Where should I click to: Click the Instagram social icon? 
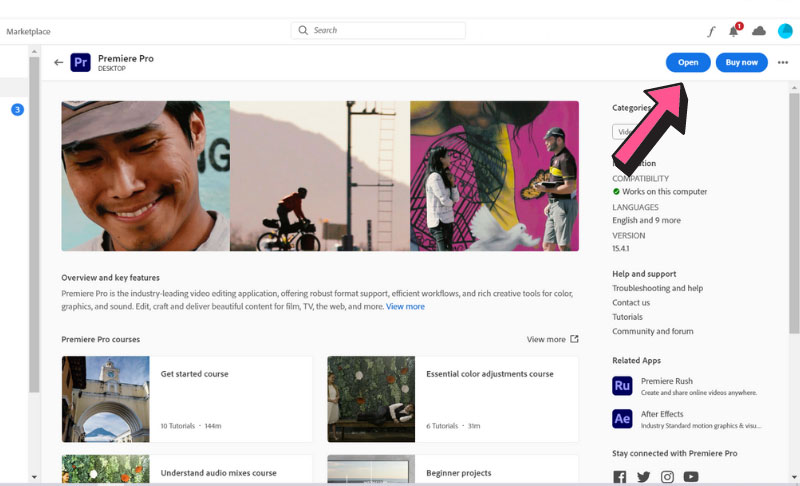667,477
